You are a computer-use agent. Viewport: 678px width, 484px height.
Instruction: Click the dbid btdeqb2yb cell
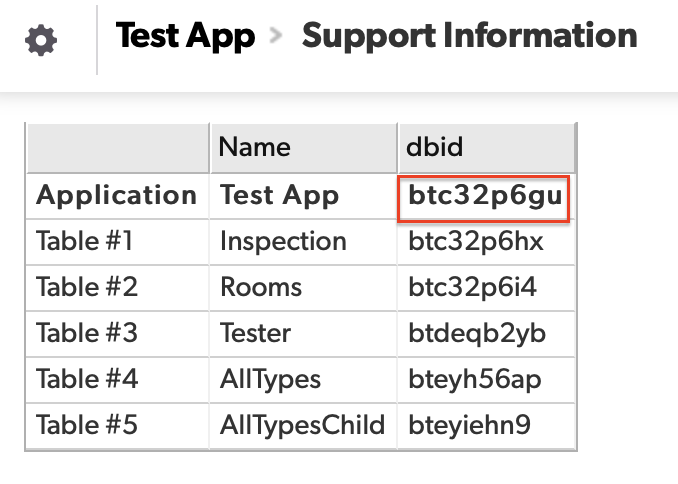[477, 334]
